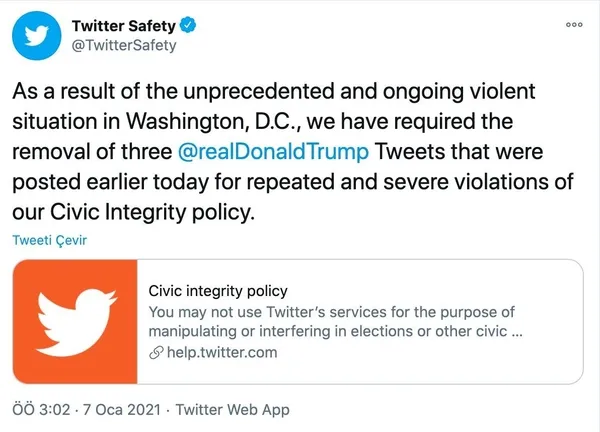Click the words 'posted earlier today' in the tweet
Viewport: 600px width, 432px height.
105,184
